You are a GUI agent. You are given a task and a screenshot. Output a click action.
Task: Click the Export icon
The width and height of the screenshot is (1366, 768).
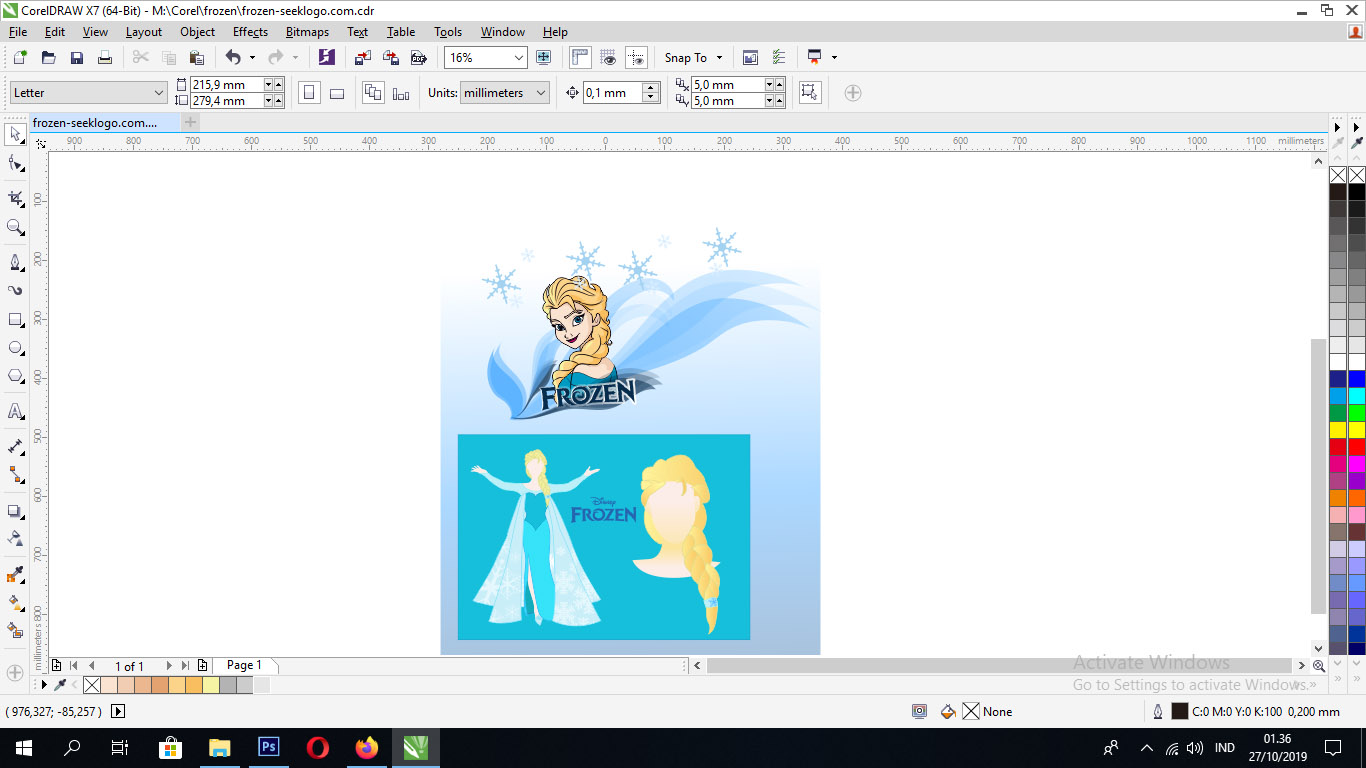(391, 58)
